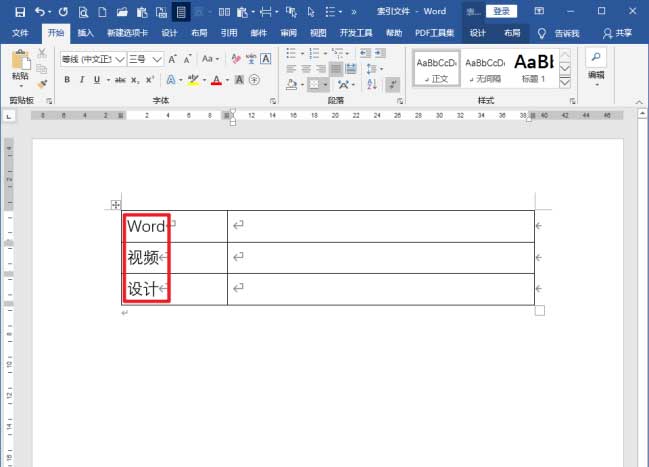
Task: Open the 引用 (References) tab
Action: coord(229,33)
